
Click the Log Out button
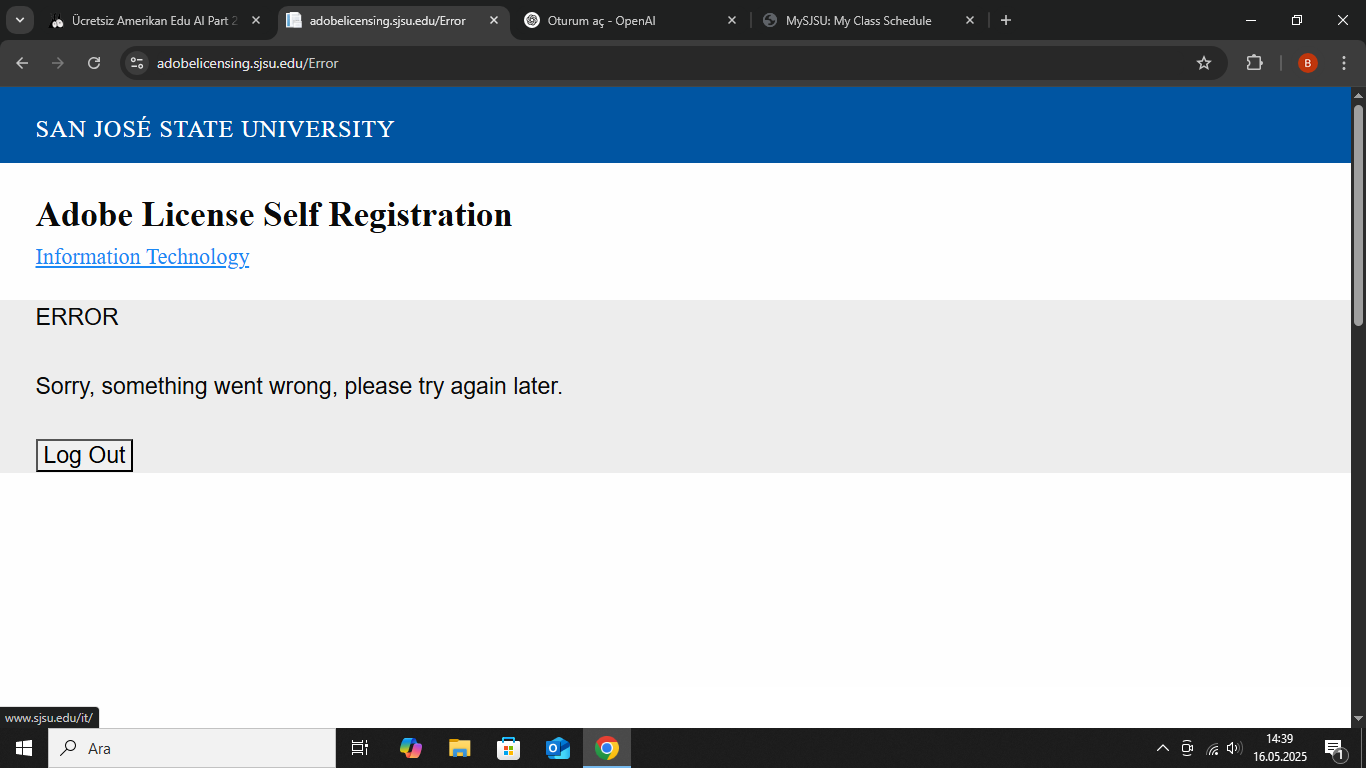84,455
